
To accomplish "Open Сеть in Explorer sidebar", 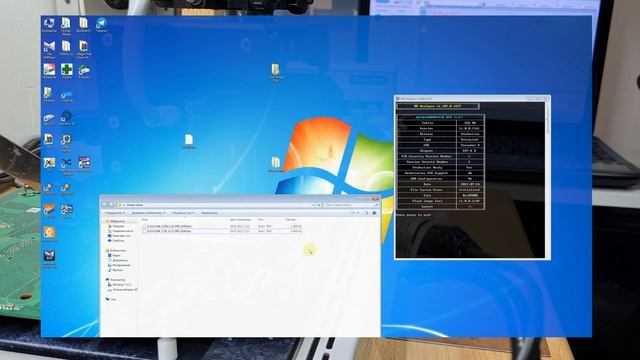I will [x=111, y=300].
